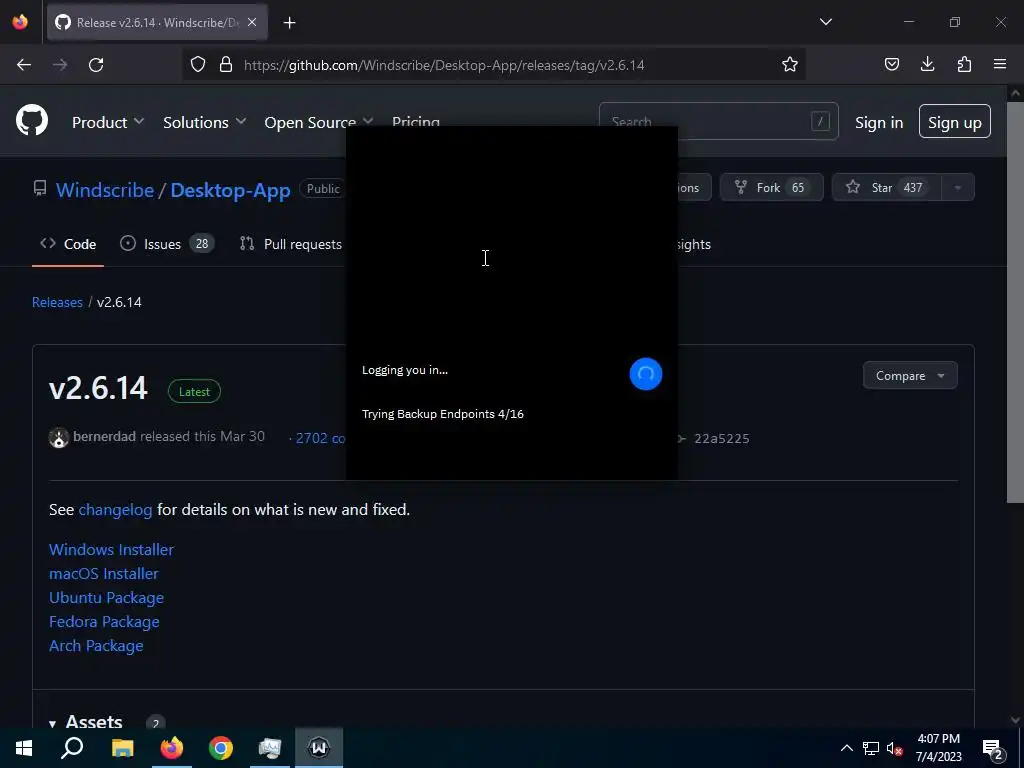This screenshot has width=1024, height=768.
Task: Click the Windscribe taskbar icon
Action: click(319, 748)
